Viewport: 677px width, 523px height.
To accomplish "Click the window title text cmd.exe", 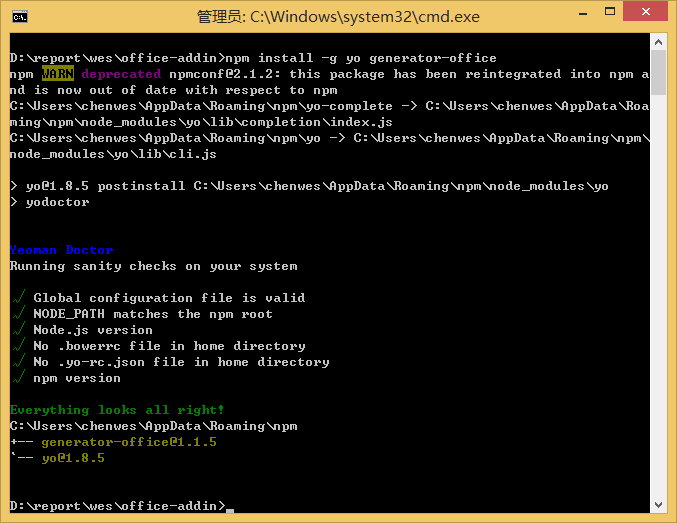I will coord(338,17).
